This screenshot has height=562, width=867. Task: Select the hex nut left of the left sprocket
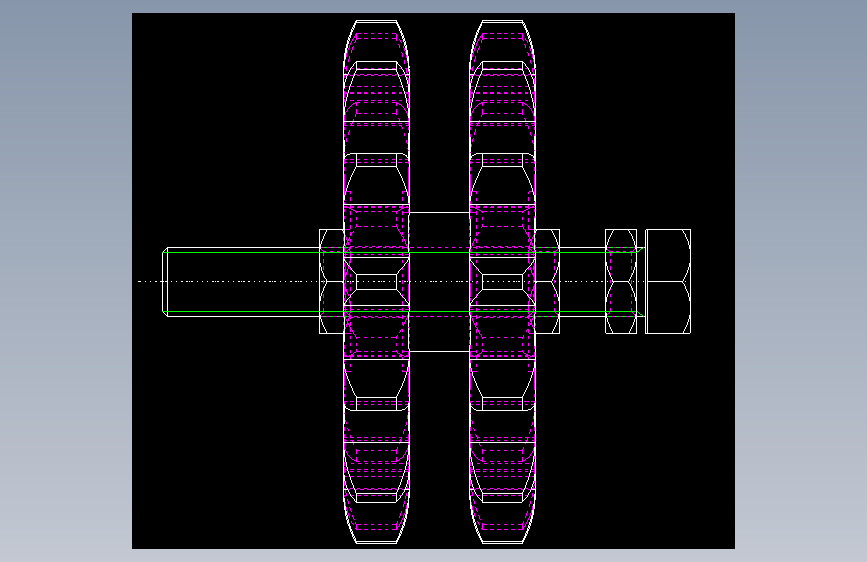pyautogui.click(x=331, y=282)
